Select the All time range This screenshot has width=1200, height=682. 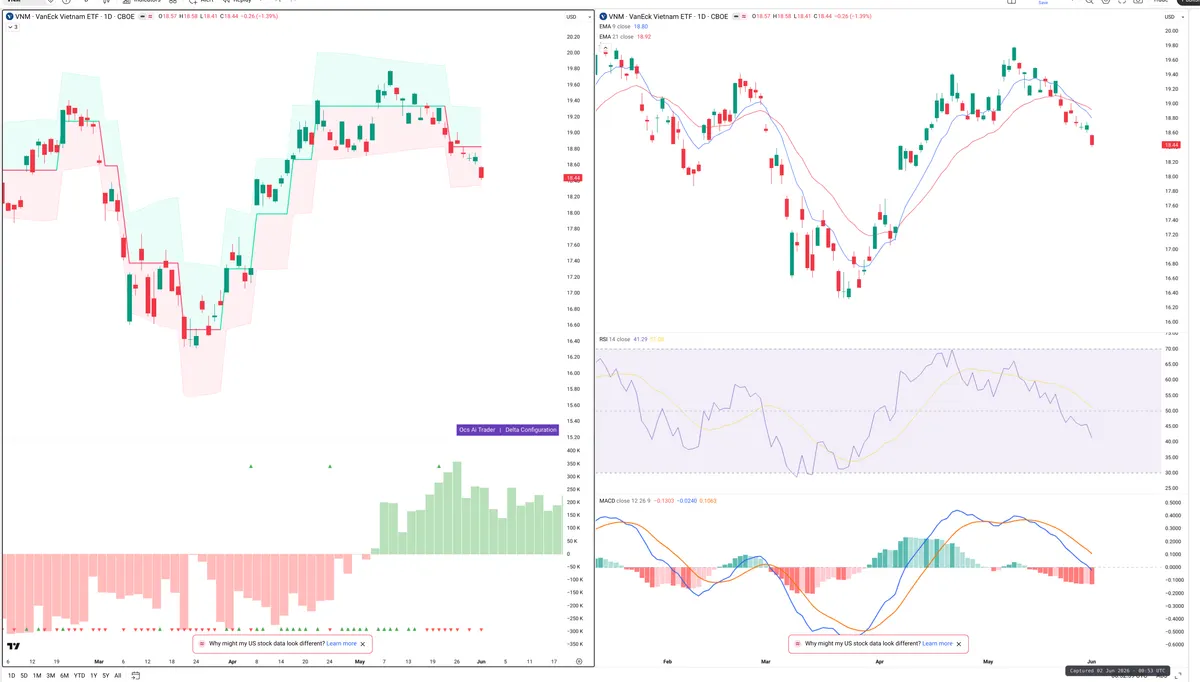coord(118,676)
